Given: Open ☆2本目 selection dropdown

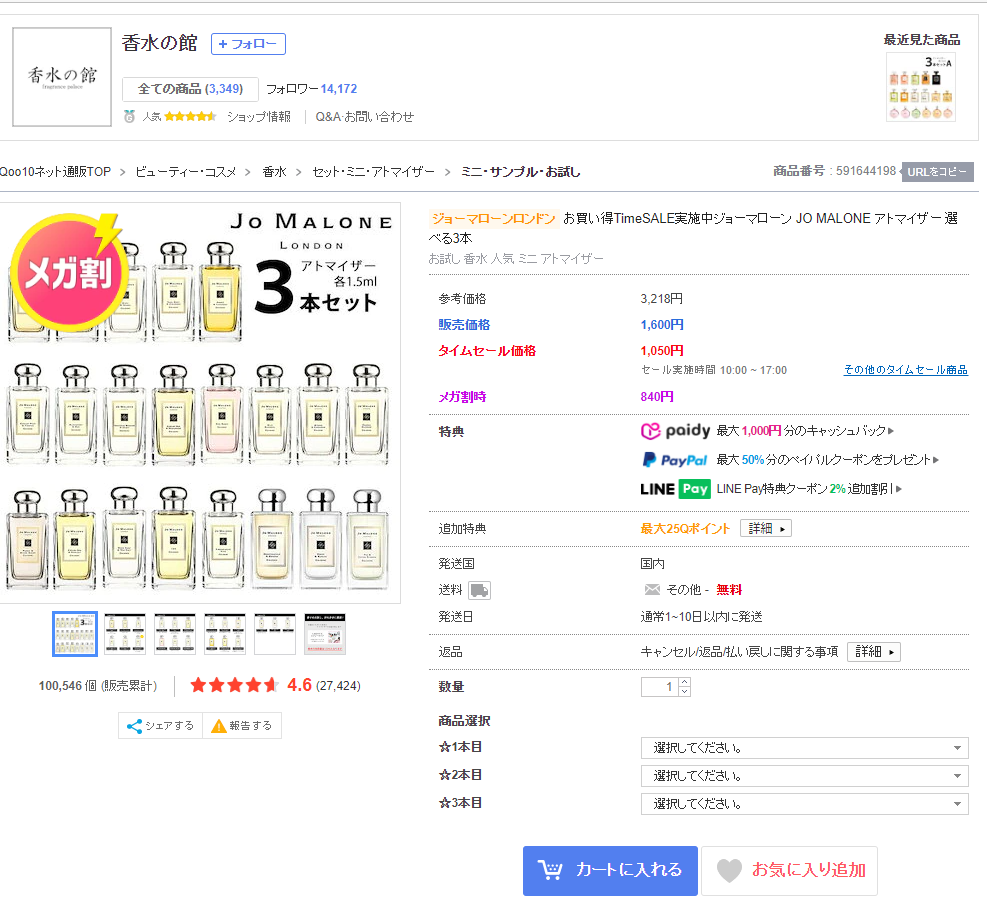Looking at the screenshot, I should [x=804, y=776].
